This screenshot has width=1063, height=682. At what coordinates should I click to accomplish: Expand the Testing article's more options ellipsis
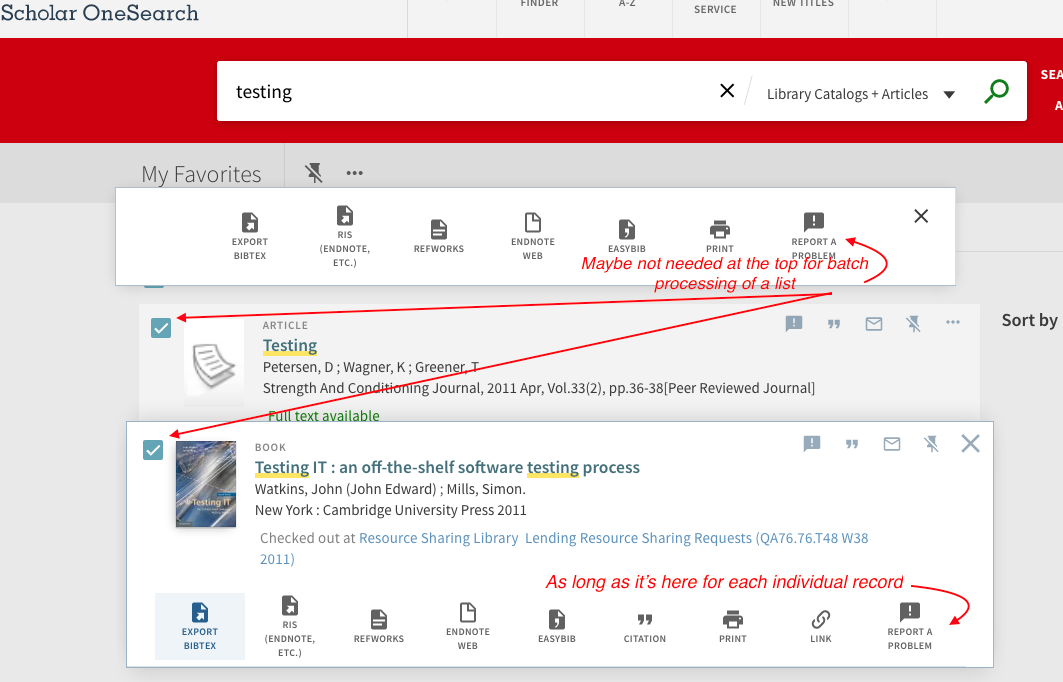pos(952,323)
